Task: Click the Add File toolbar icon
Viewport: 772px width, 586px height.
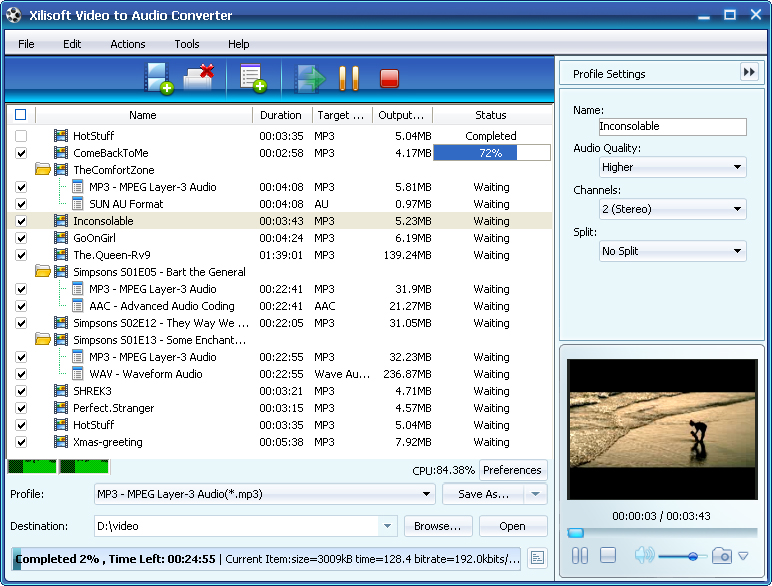Action: (158, 78)
